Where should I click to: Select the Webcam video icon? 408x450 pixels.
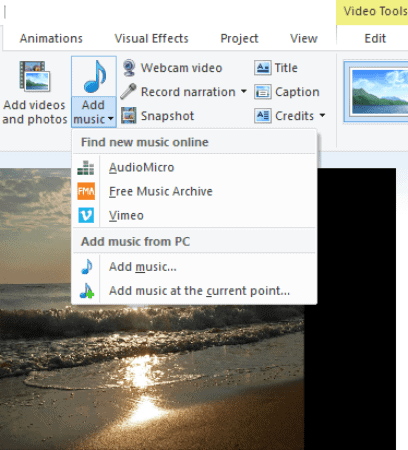click(129, 68)
